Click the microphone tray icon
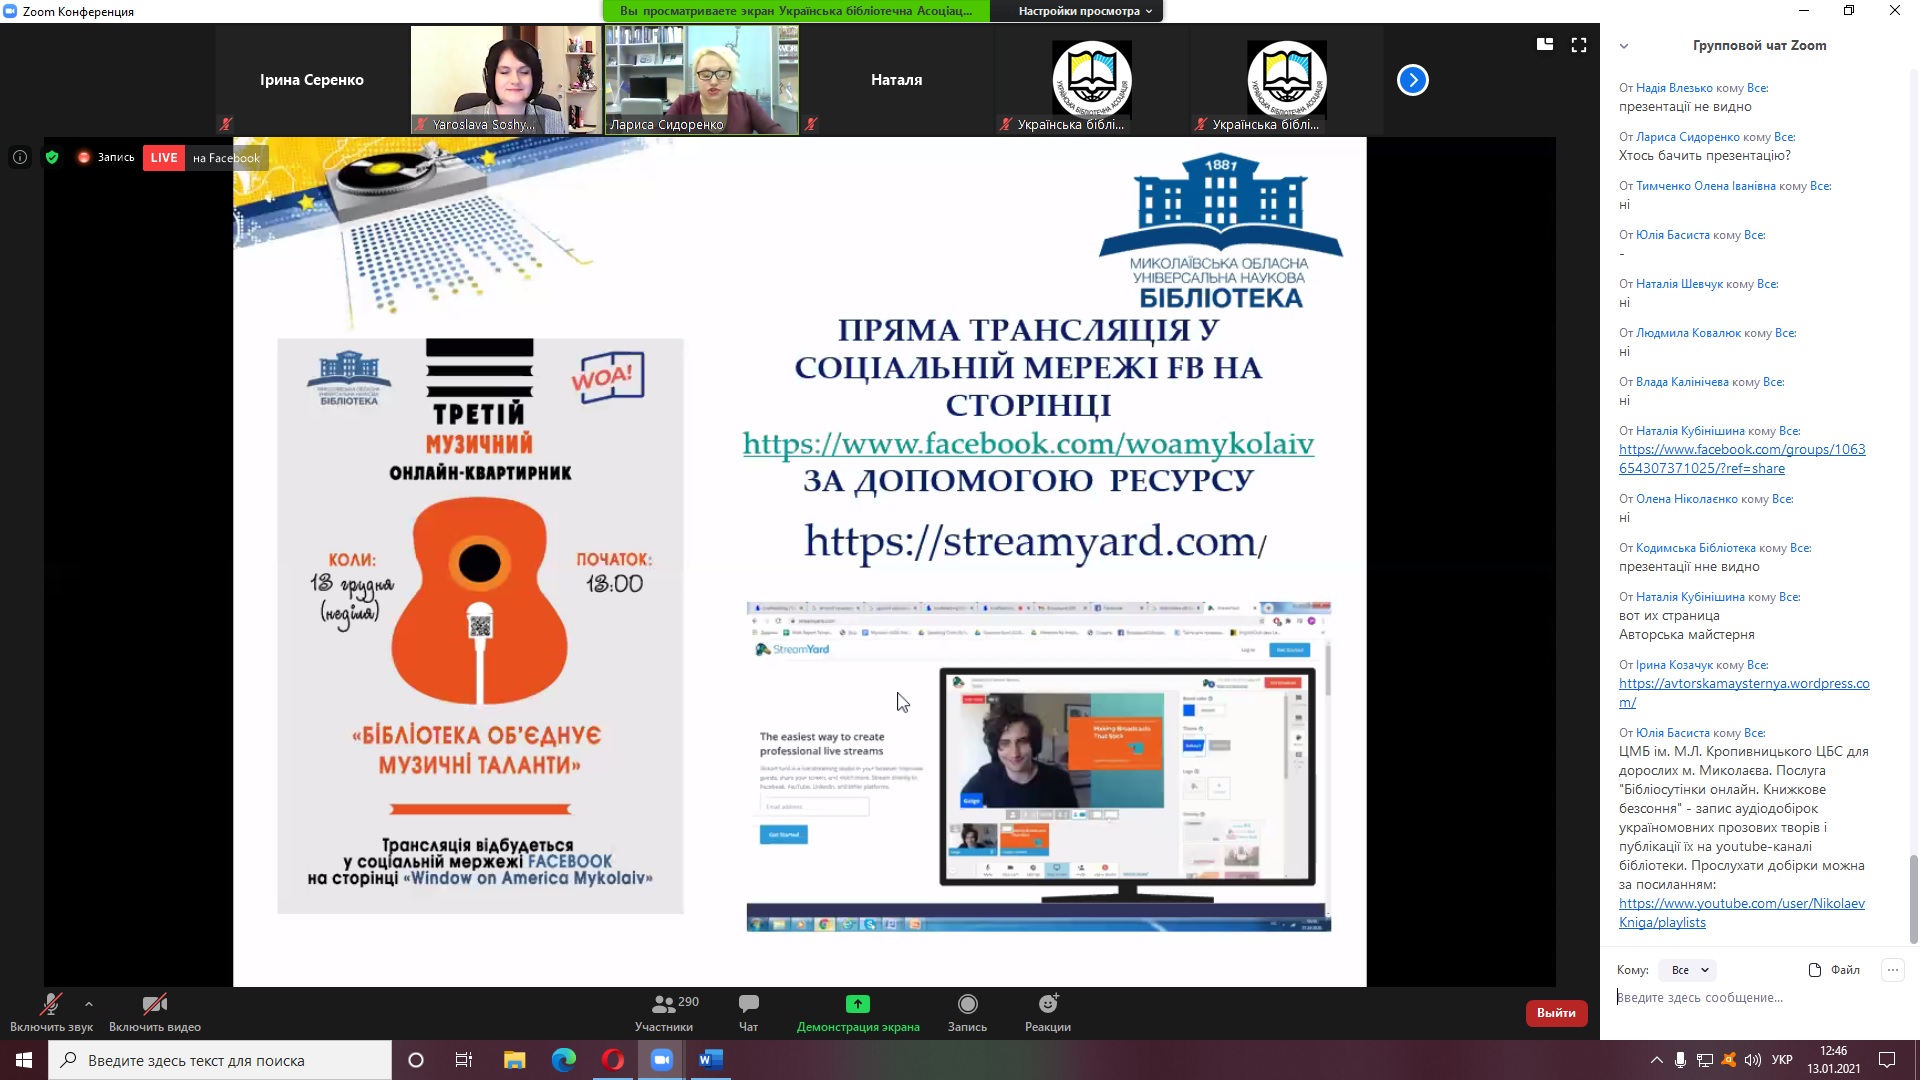Viewport: 1920px width, 1080px height. click(1680, 1060)
